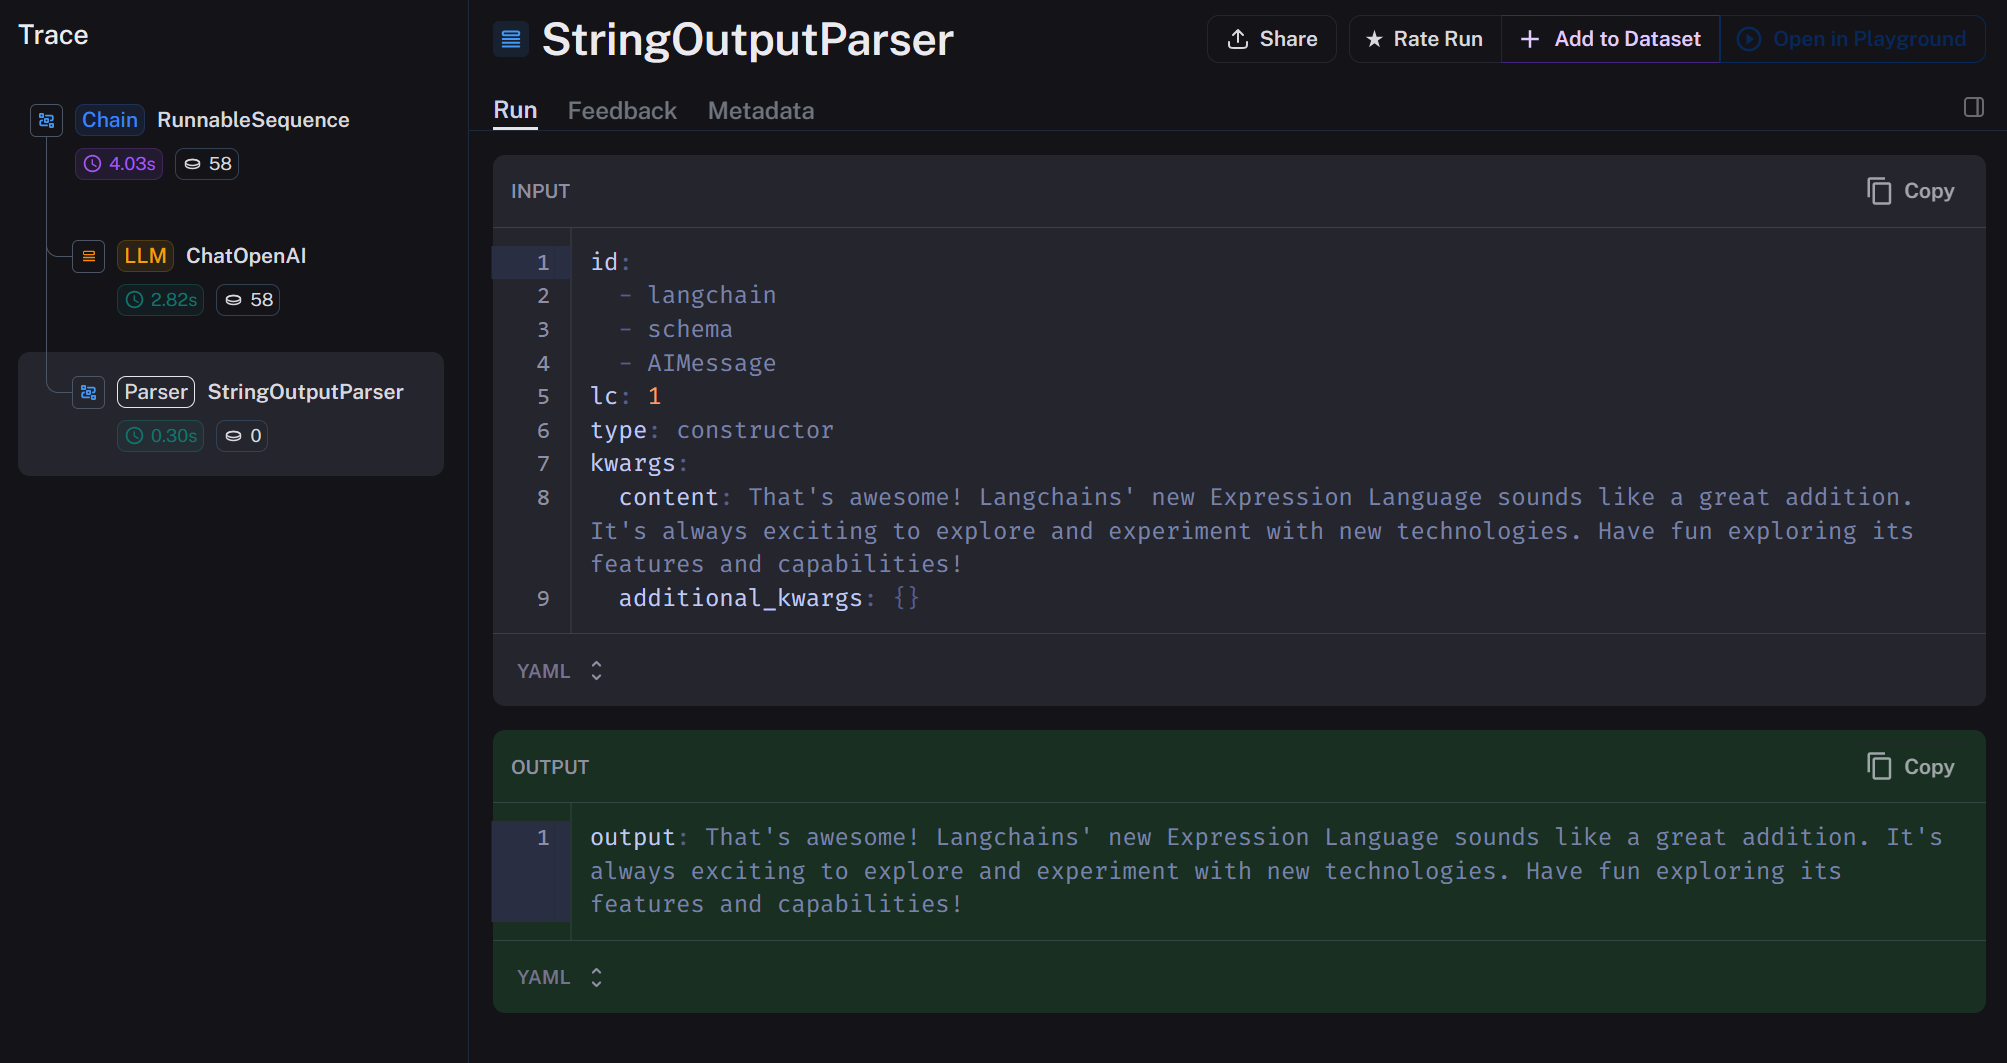Image resolution: width=2007 pixels, height=1063 pixels.
Task: Open the INPUT format YAML dropdown
Action: [560, 671]
